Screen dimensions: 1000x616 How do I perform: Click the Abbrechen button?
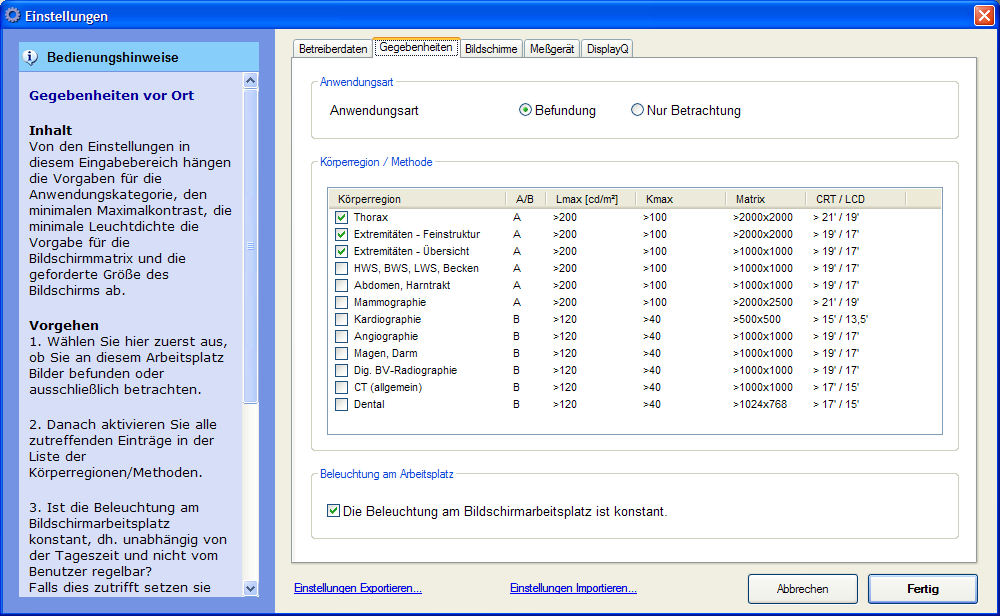coord(802,589)
